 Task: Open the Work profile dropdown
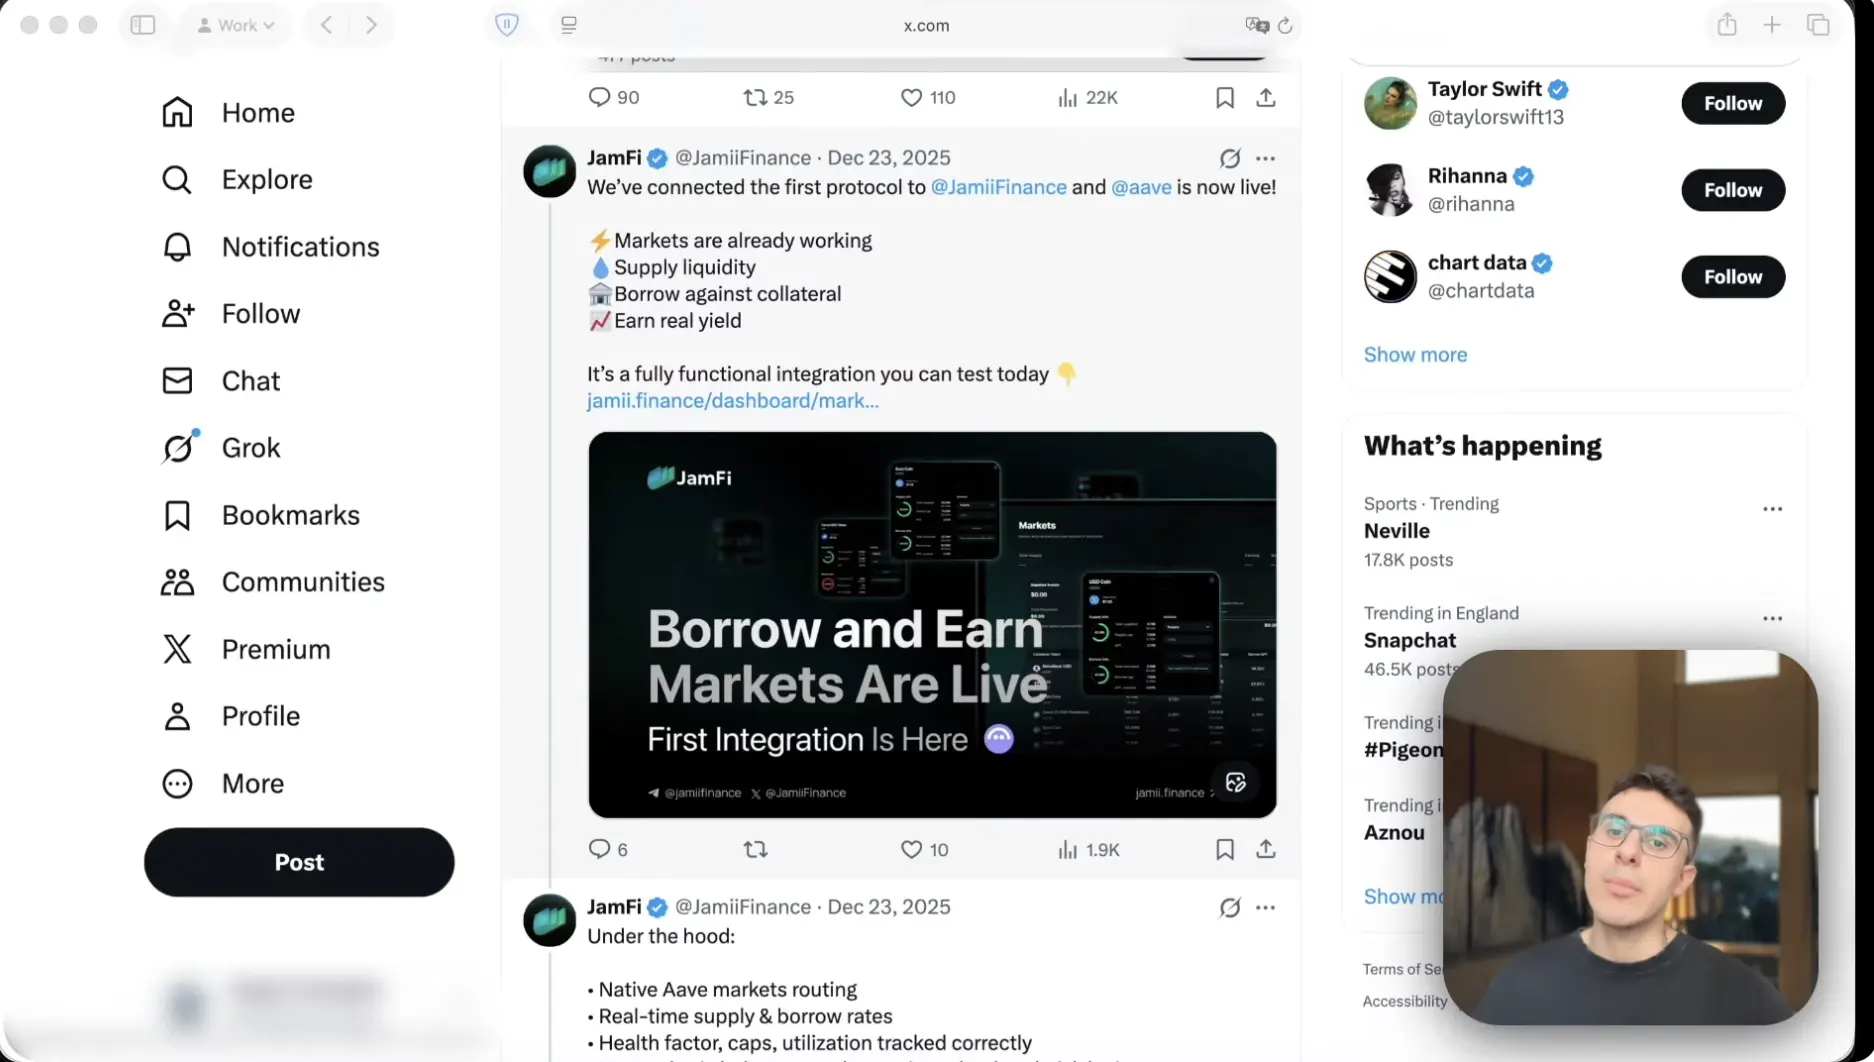(x=236, y=25)
